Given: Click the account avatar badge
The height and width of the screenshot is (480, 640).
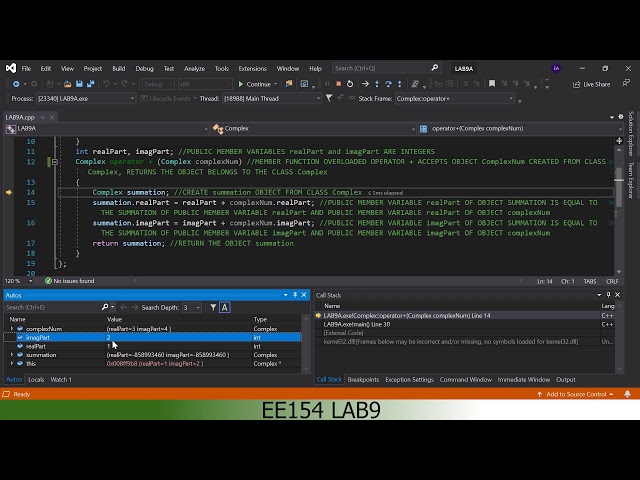Looking at the screenshot, I should point(556,69).
